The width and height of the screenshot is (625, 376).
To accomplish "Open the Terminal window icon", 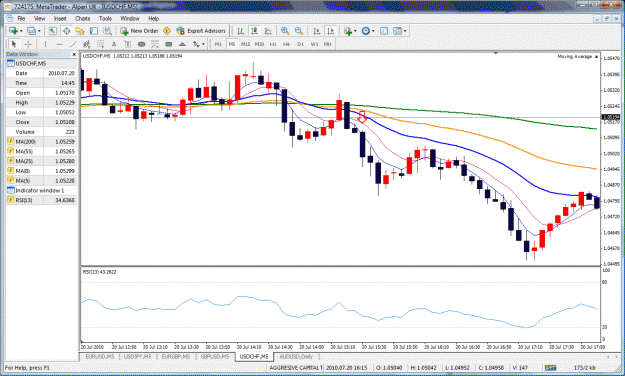I will [94, 31].
